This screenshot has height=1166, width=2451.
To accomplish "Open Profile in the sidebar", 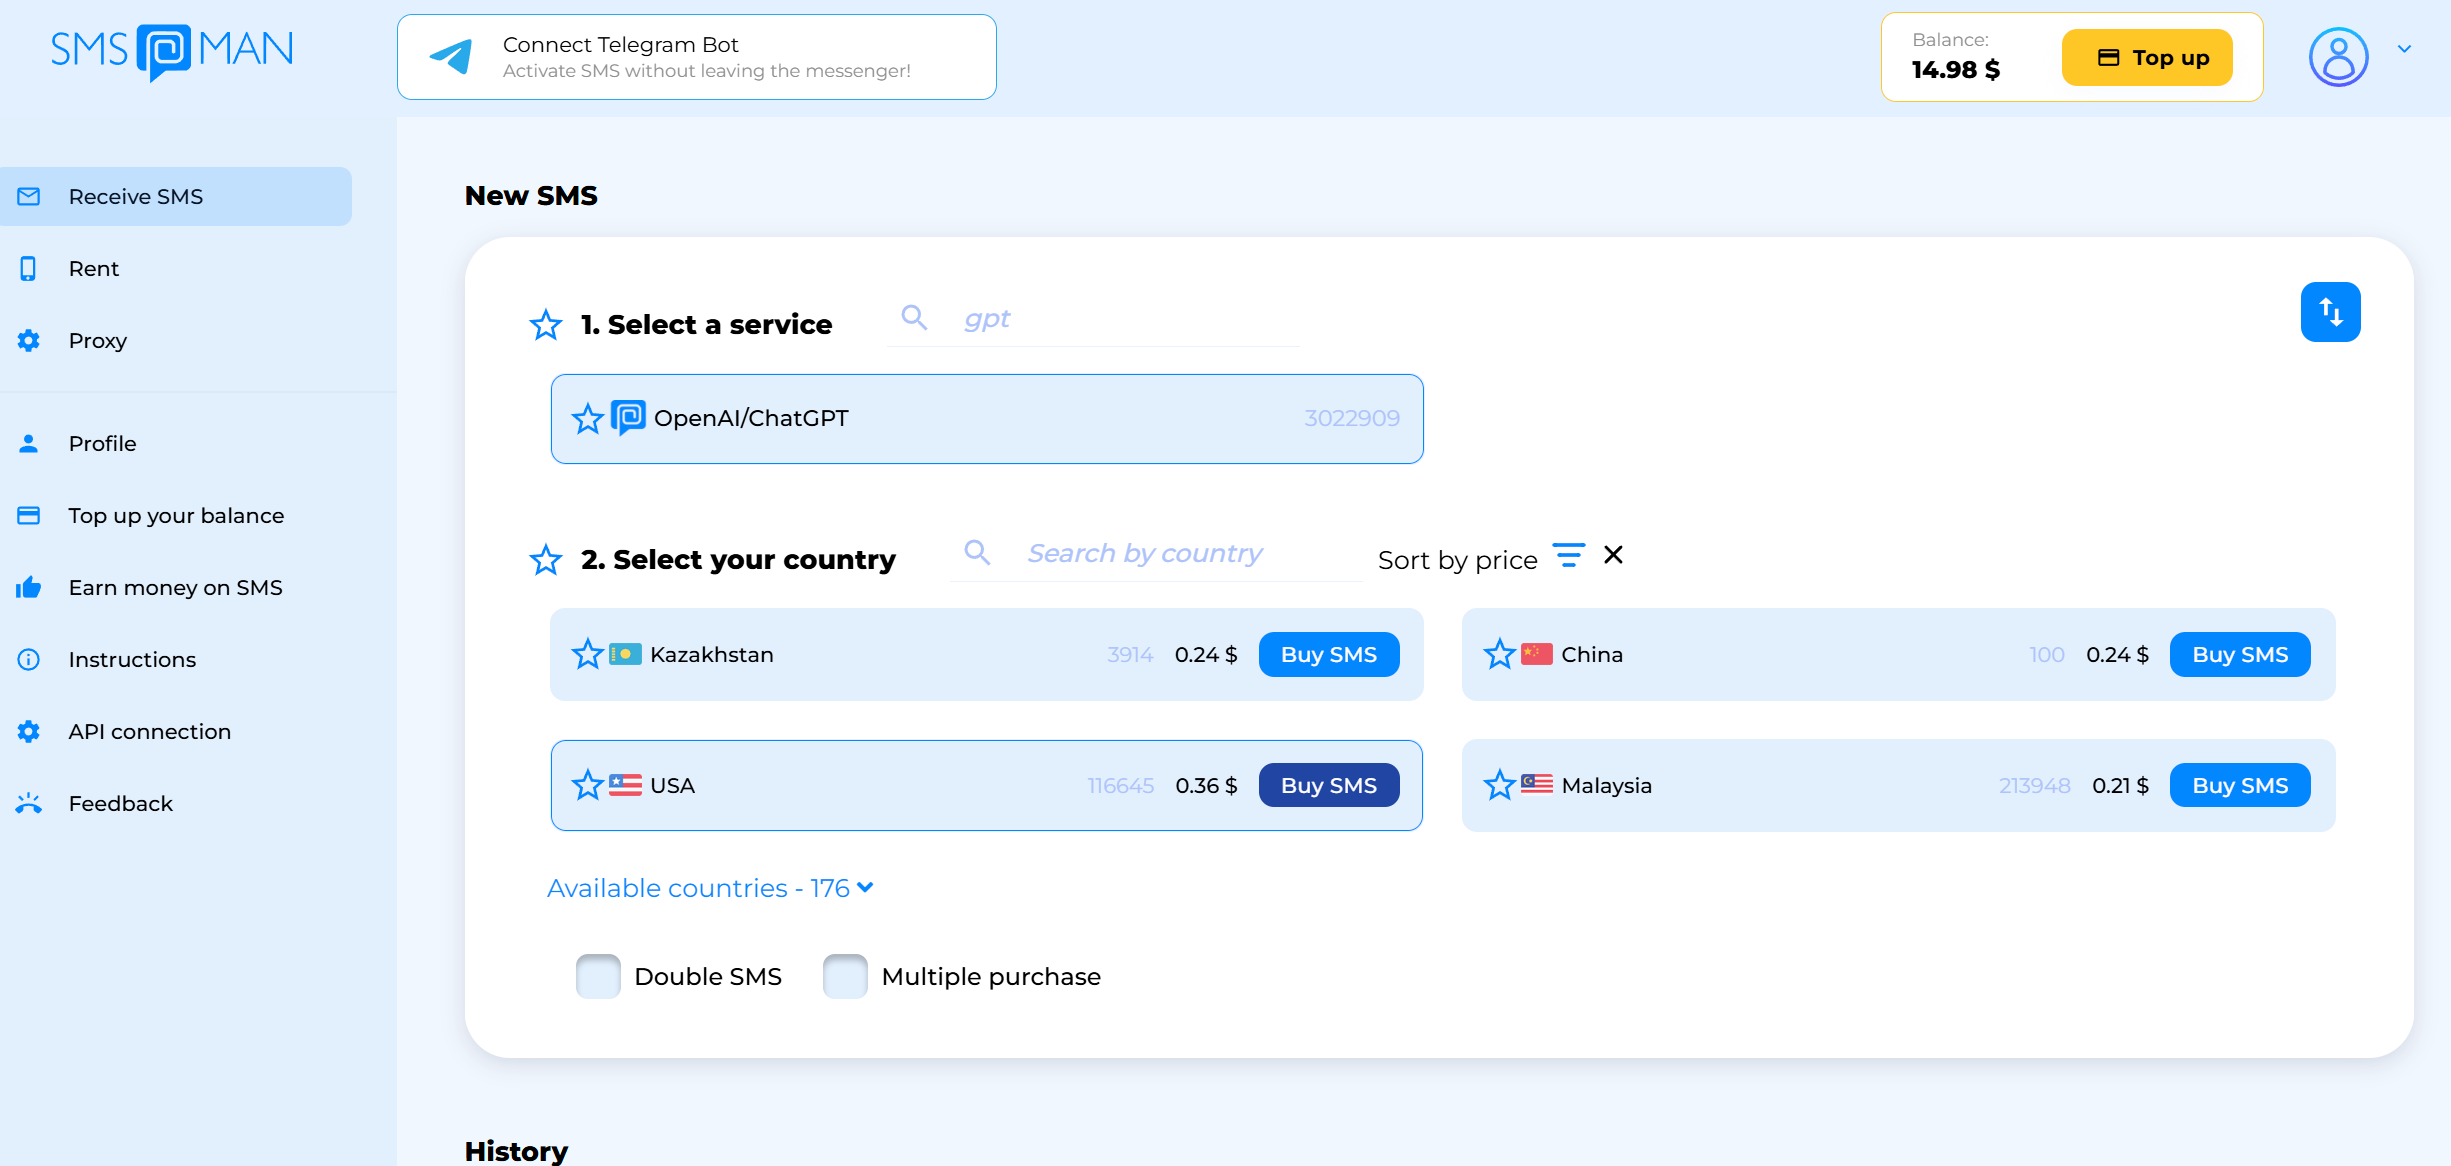I will tap(176, 443).
